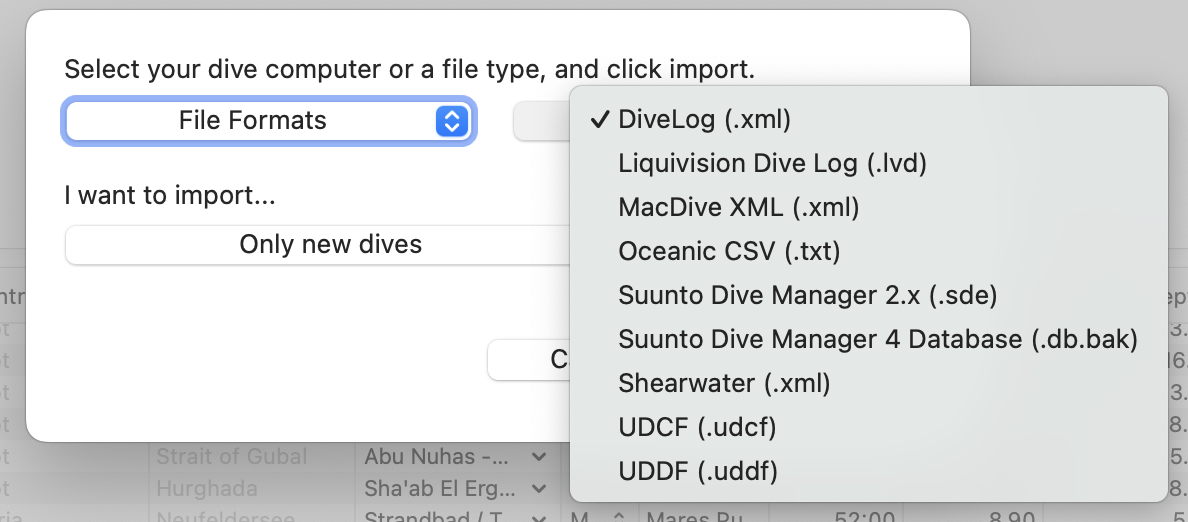
Task: Click the blue chevron arrows on File Formats
Action: [451, 122]
